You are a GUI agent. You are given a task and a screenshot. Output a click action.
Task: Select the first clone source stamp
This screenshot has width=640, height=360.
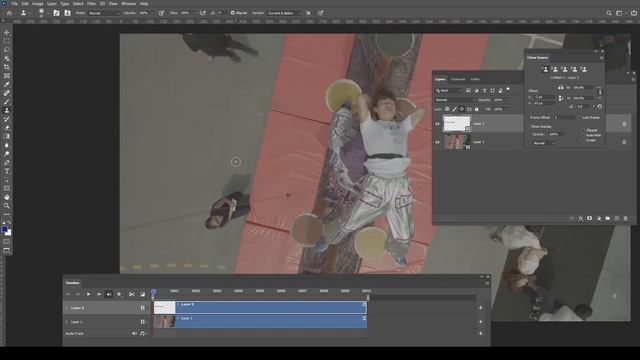(x=546, y=69)
